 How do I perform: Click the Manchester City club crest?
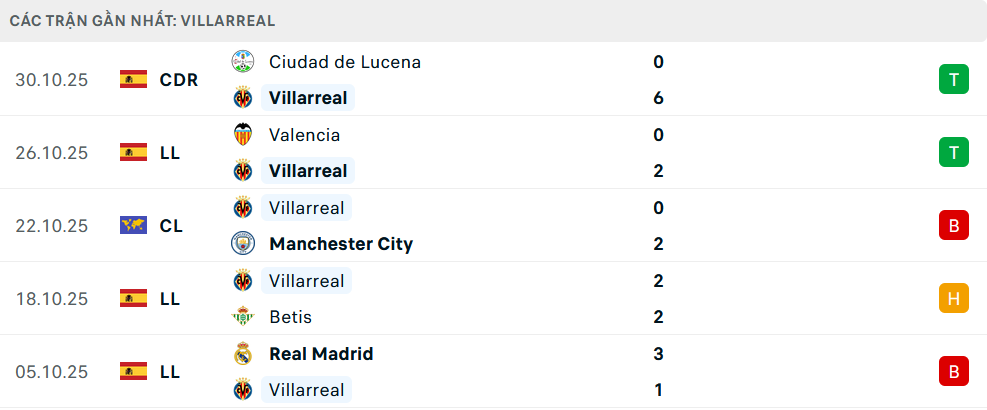click(242, 244)
